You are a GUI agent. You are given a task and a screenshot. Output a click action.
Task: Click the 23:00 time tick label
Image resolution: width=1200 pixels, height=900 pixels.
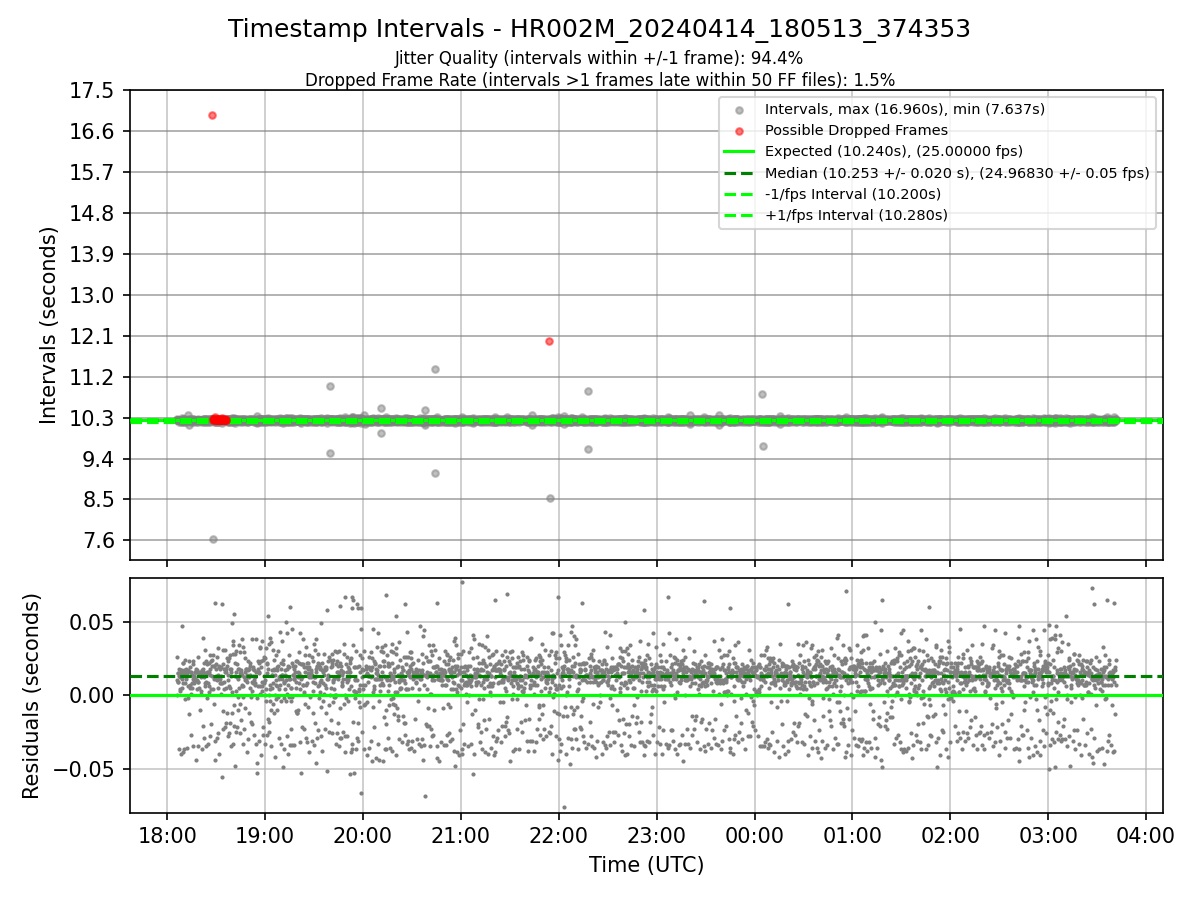point(657,834)
